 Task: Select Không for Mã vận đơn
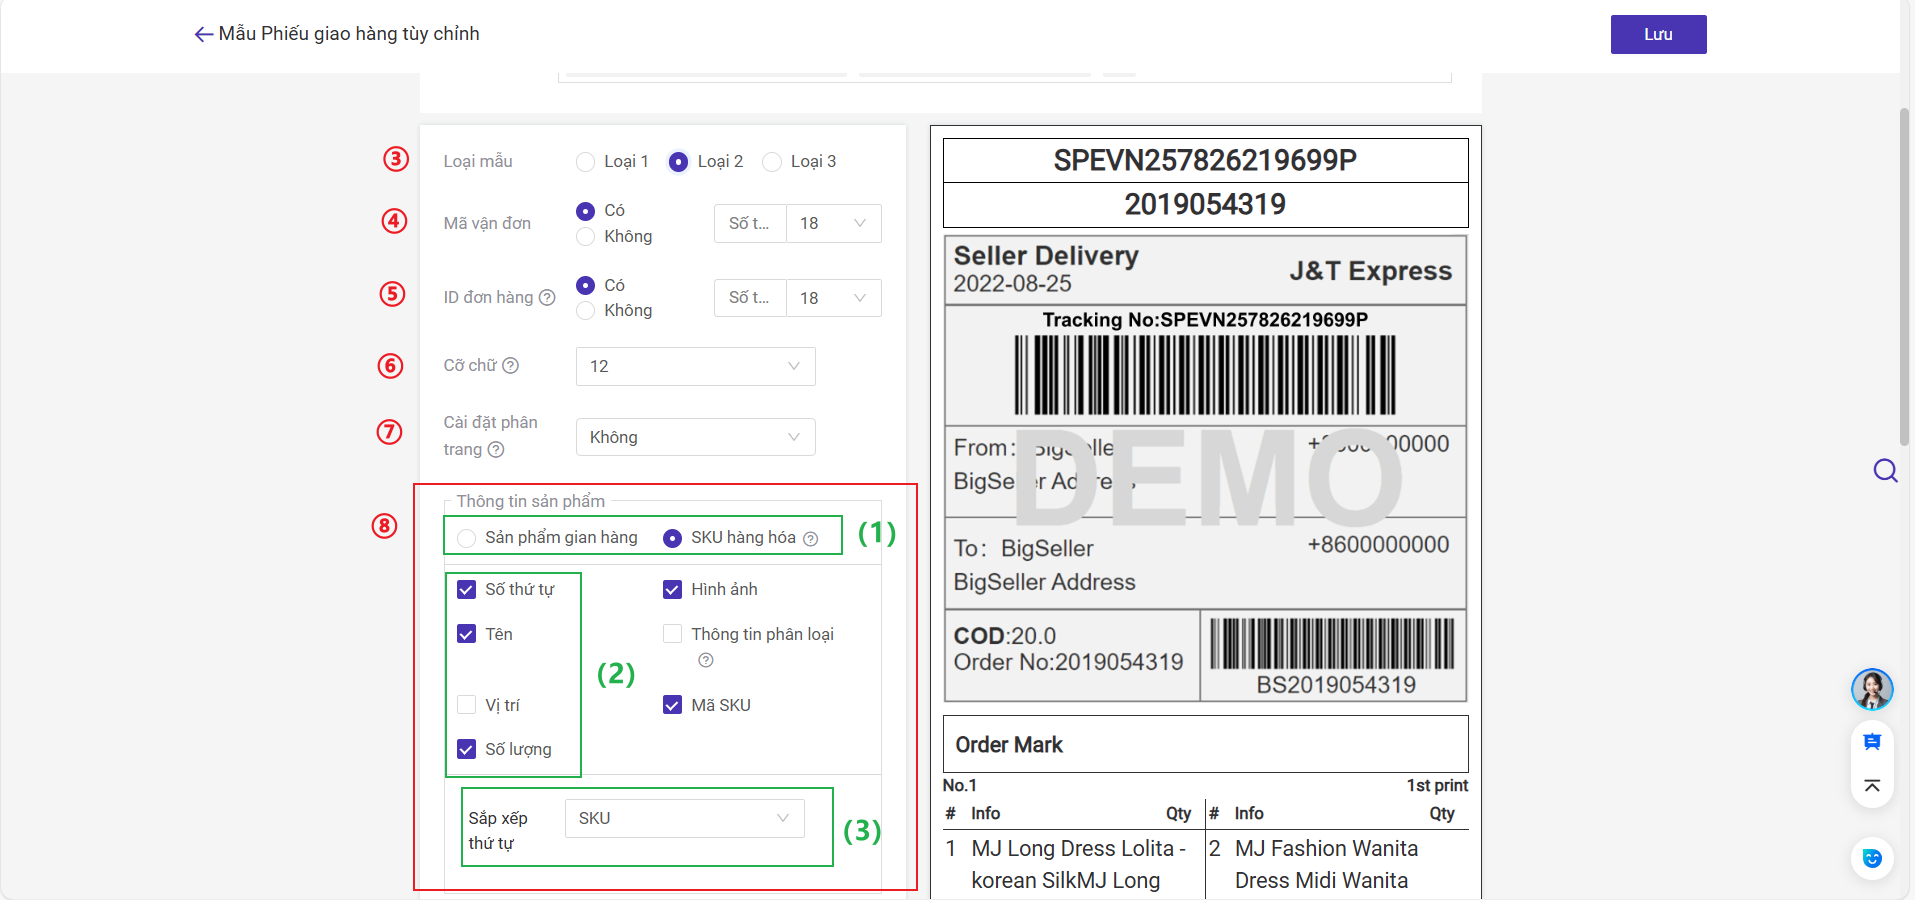(x=586, y=237)
